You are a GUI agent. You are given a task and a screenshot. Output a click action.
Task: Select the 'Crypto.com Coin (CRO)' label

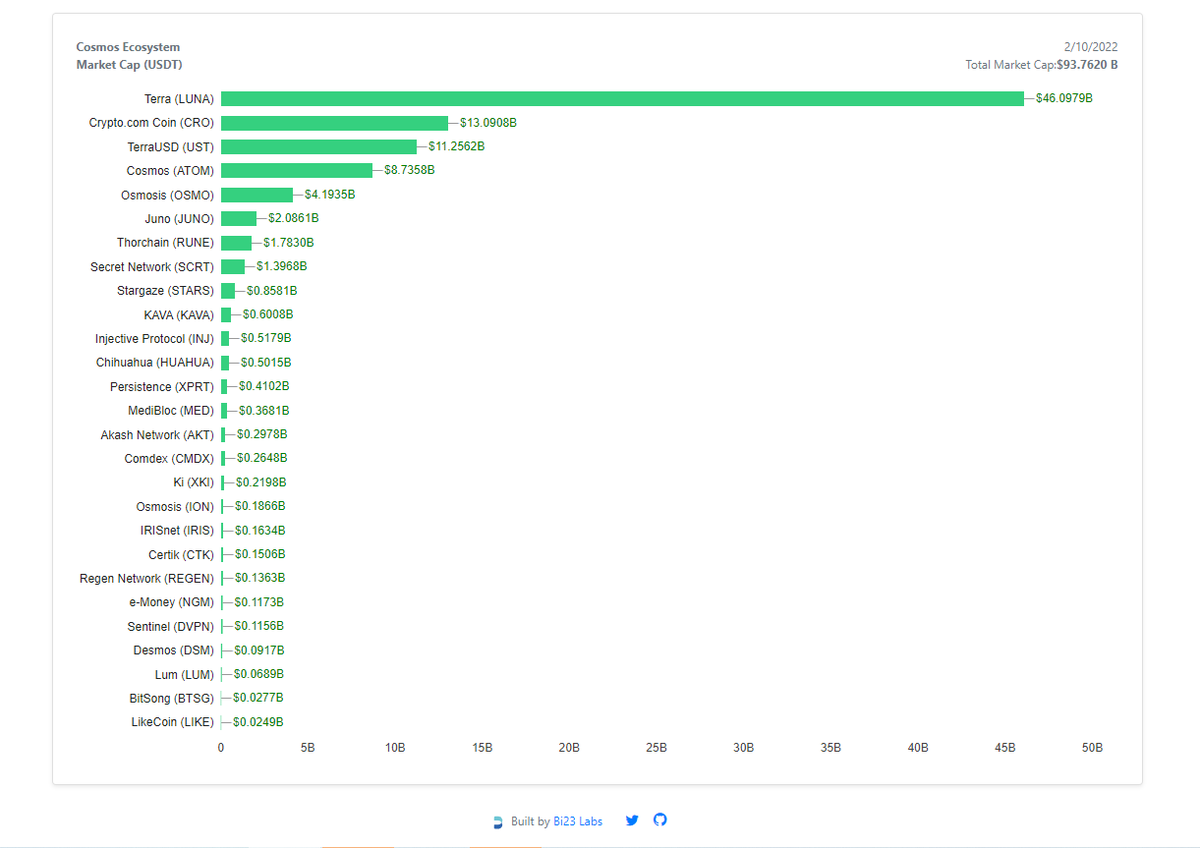pos(151,123)
